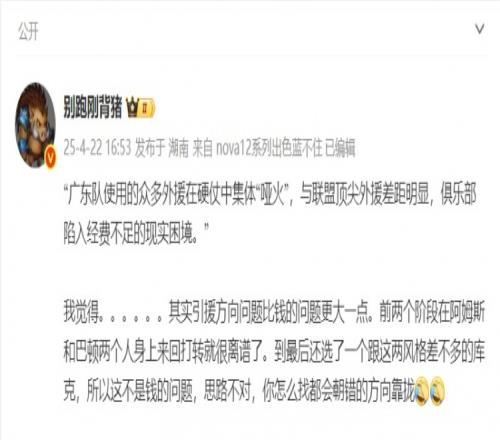Image resolution: width=500 pixels, height=440 pixels.
Task: Click the line starting 和巴顿两个人身上
Action: (x=274, y=351)
